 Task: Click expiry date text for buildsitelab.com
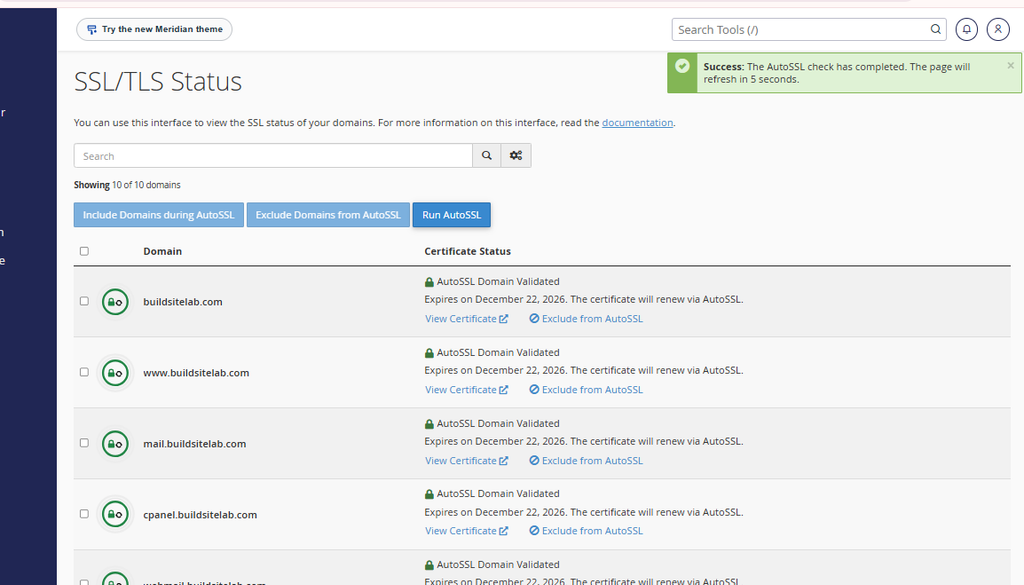(584, 299)
